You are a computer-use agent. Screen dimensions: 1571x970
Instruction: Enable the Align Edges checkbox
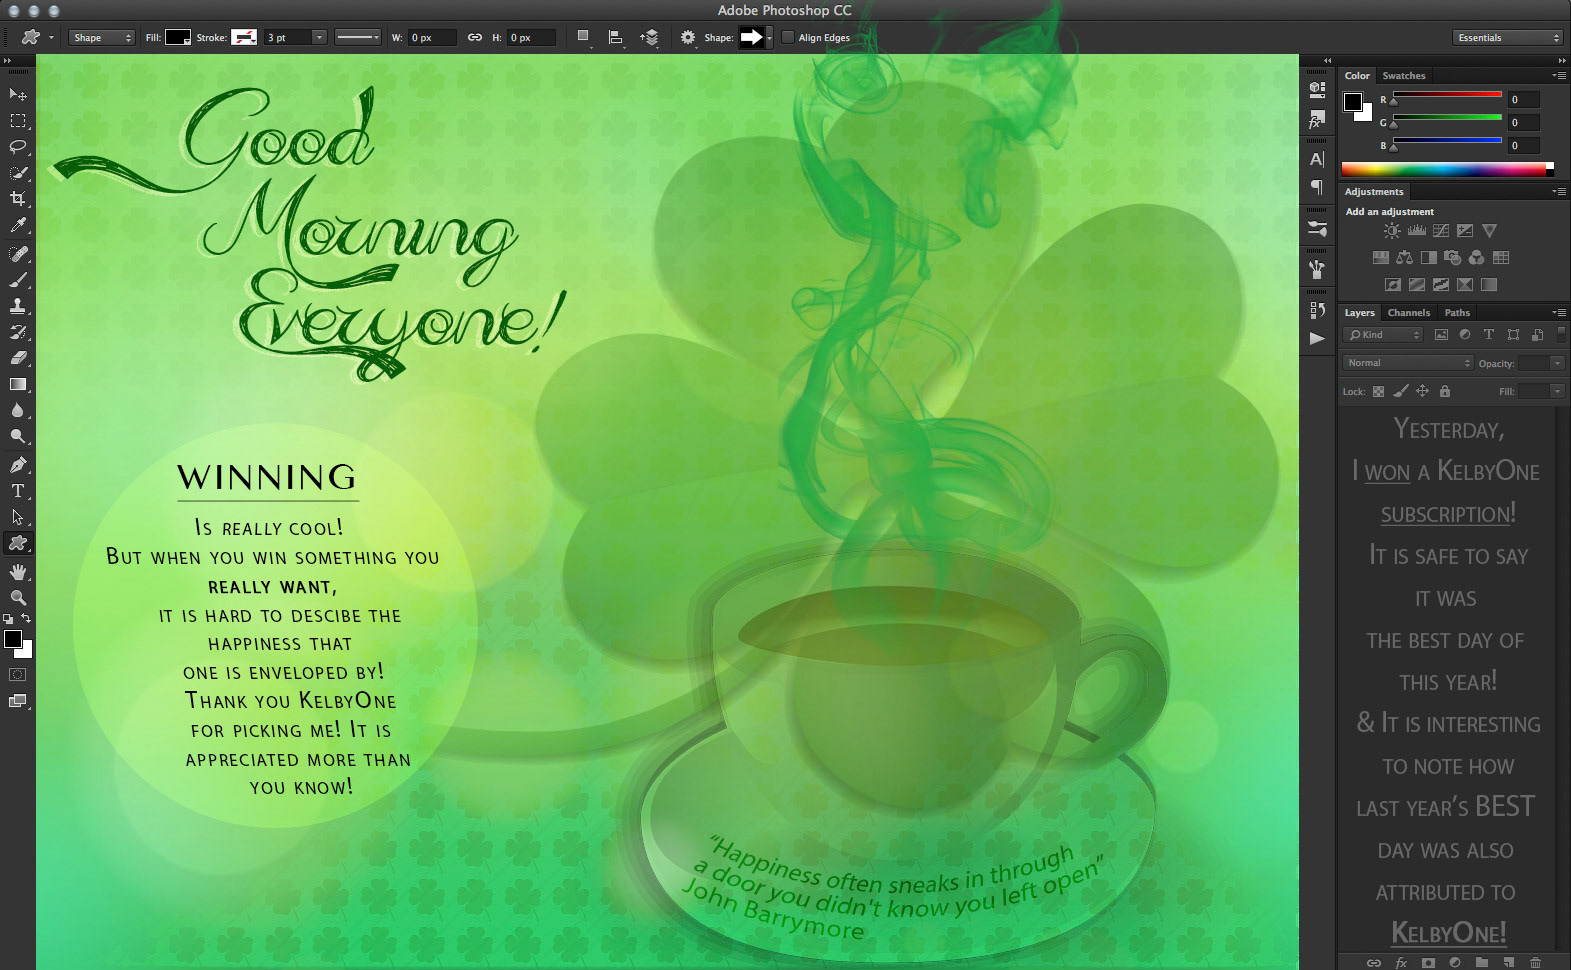[x=788, y=37]
